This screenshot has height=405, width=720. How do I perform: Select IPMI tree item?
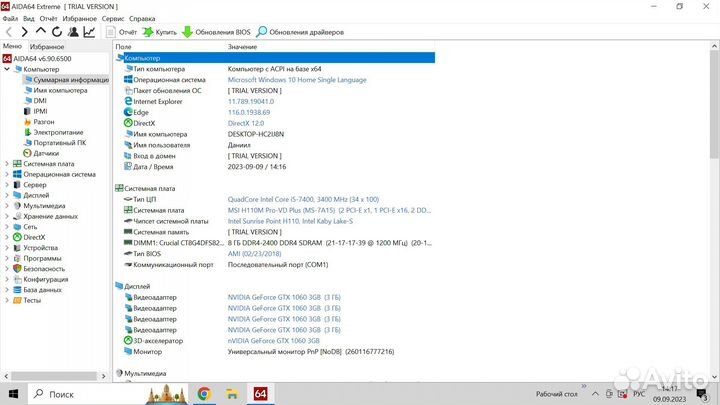click(x=40, y=111)
